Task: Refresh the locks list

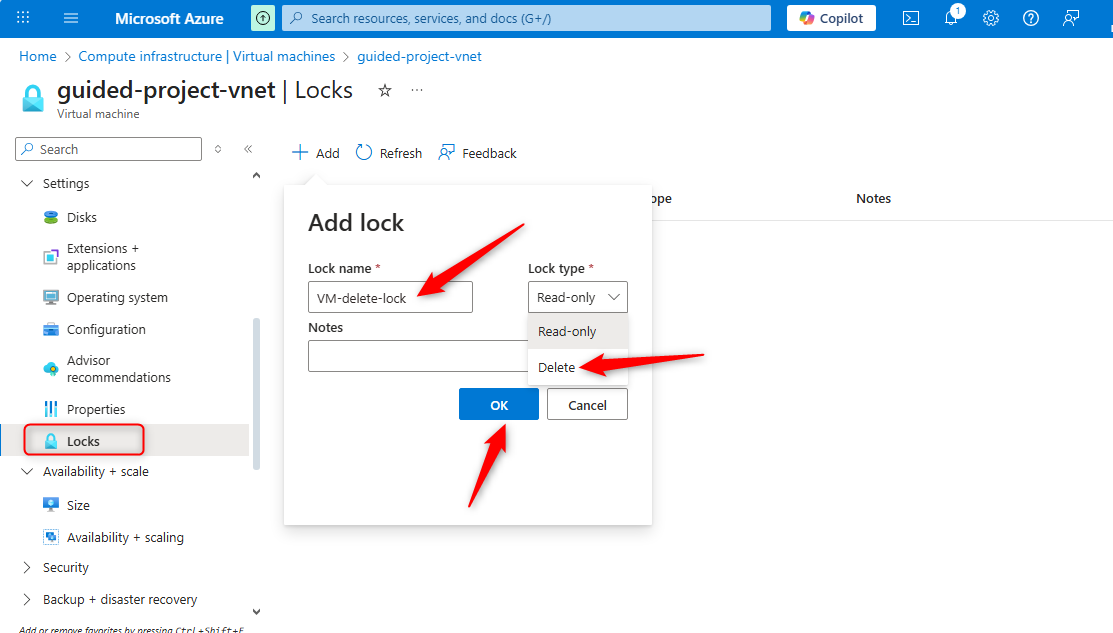Action: click(389, 153)
